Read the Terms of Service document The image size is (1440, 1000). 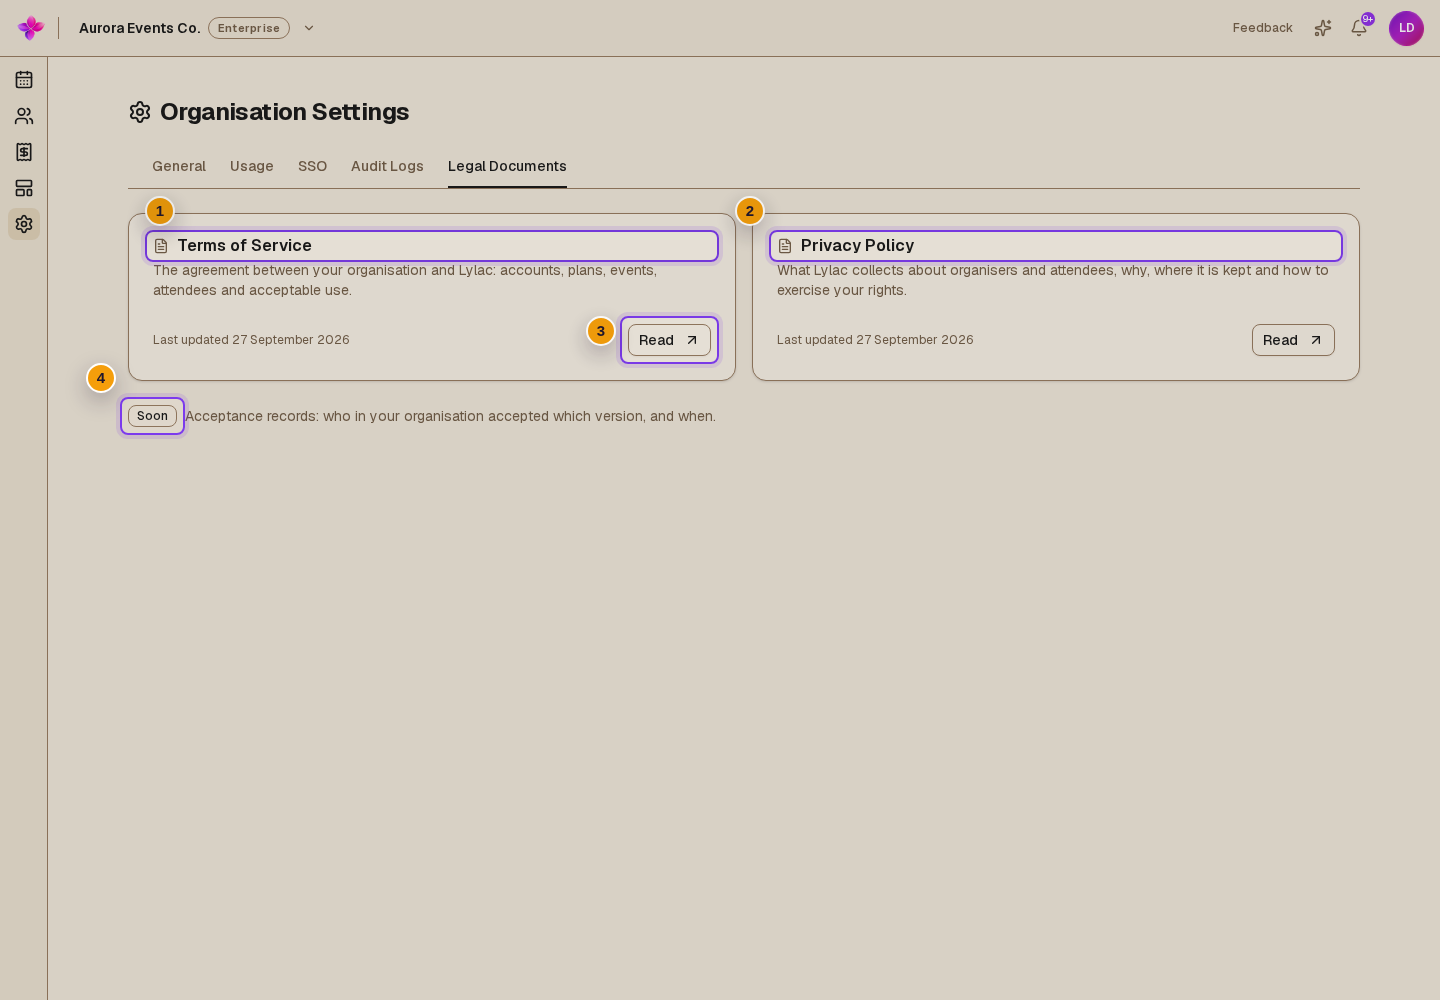pos(669,340)
